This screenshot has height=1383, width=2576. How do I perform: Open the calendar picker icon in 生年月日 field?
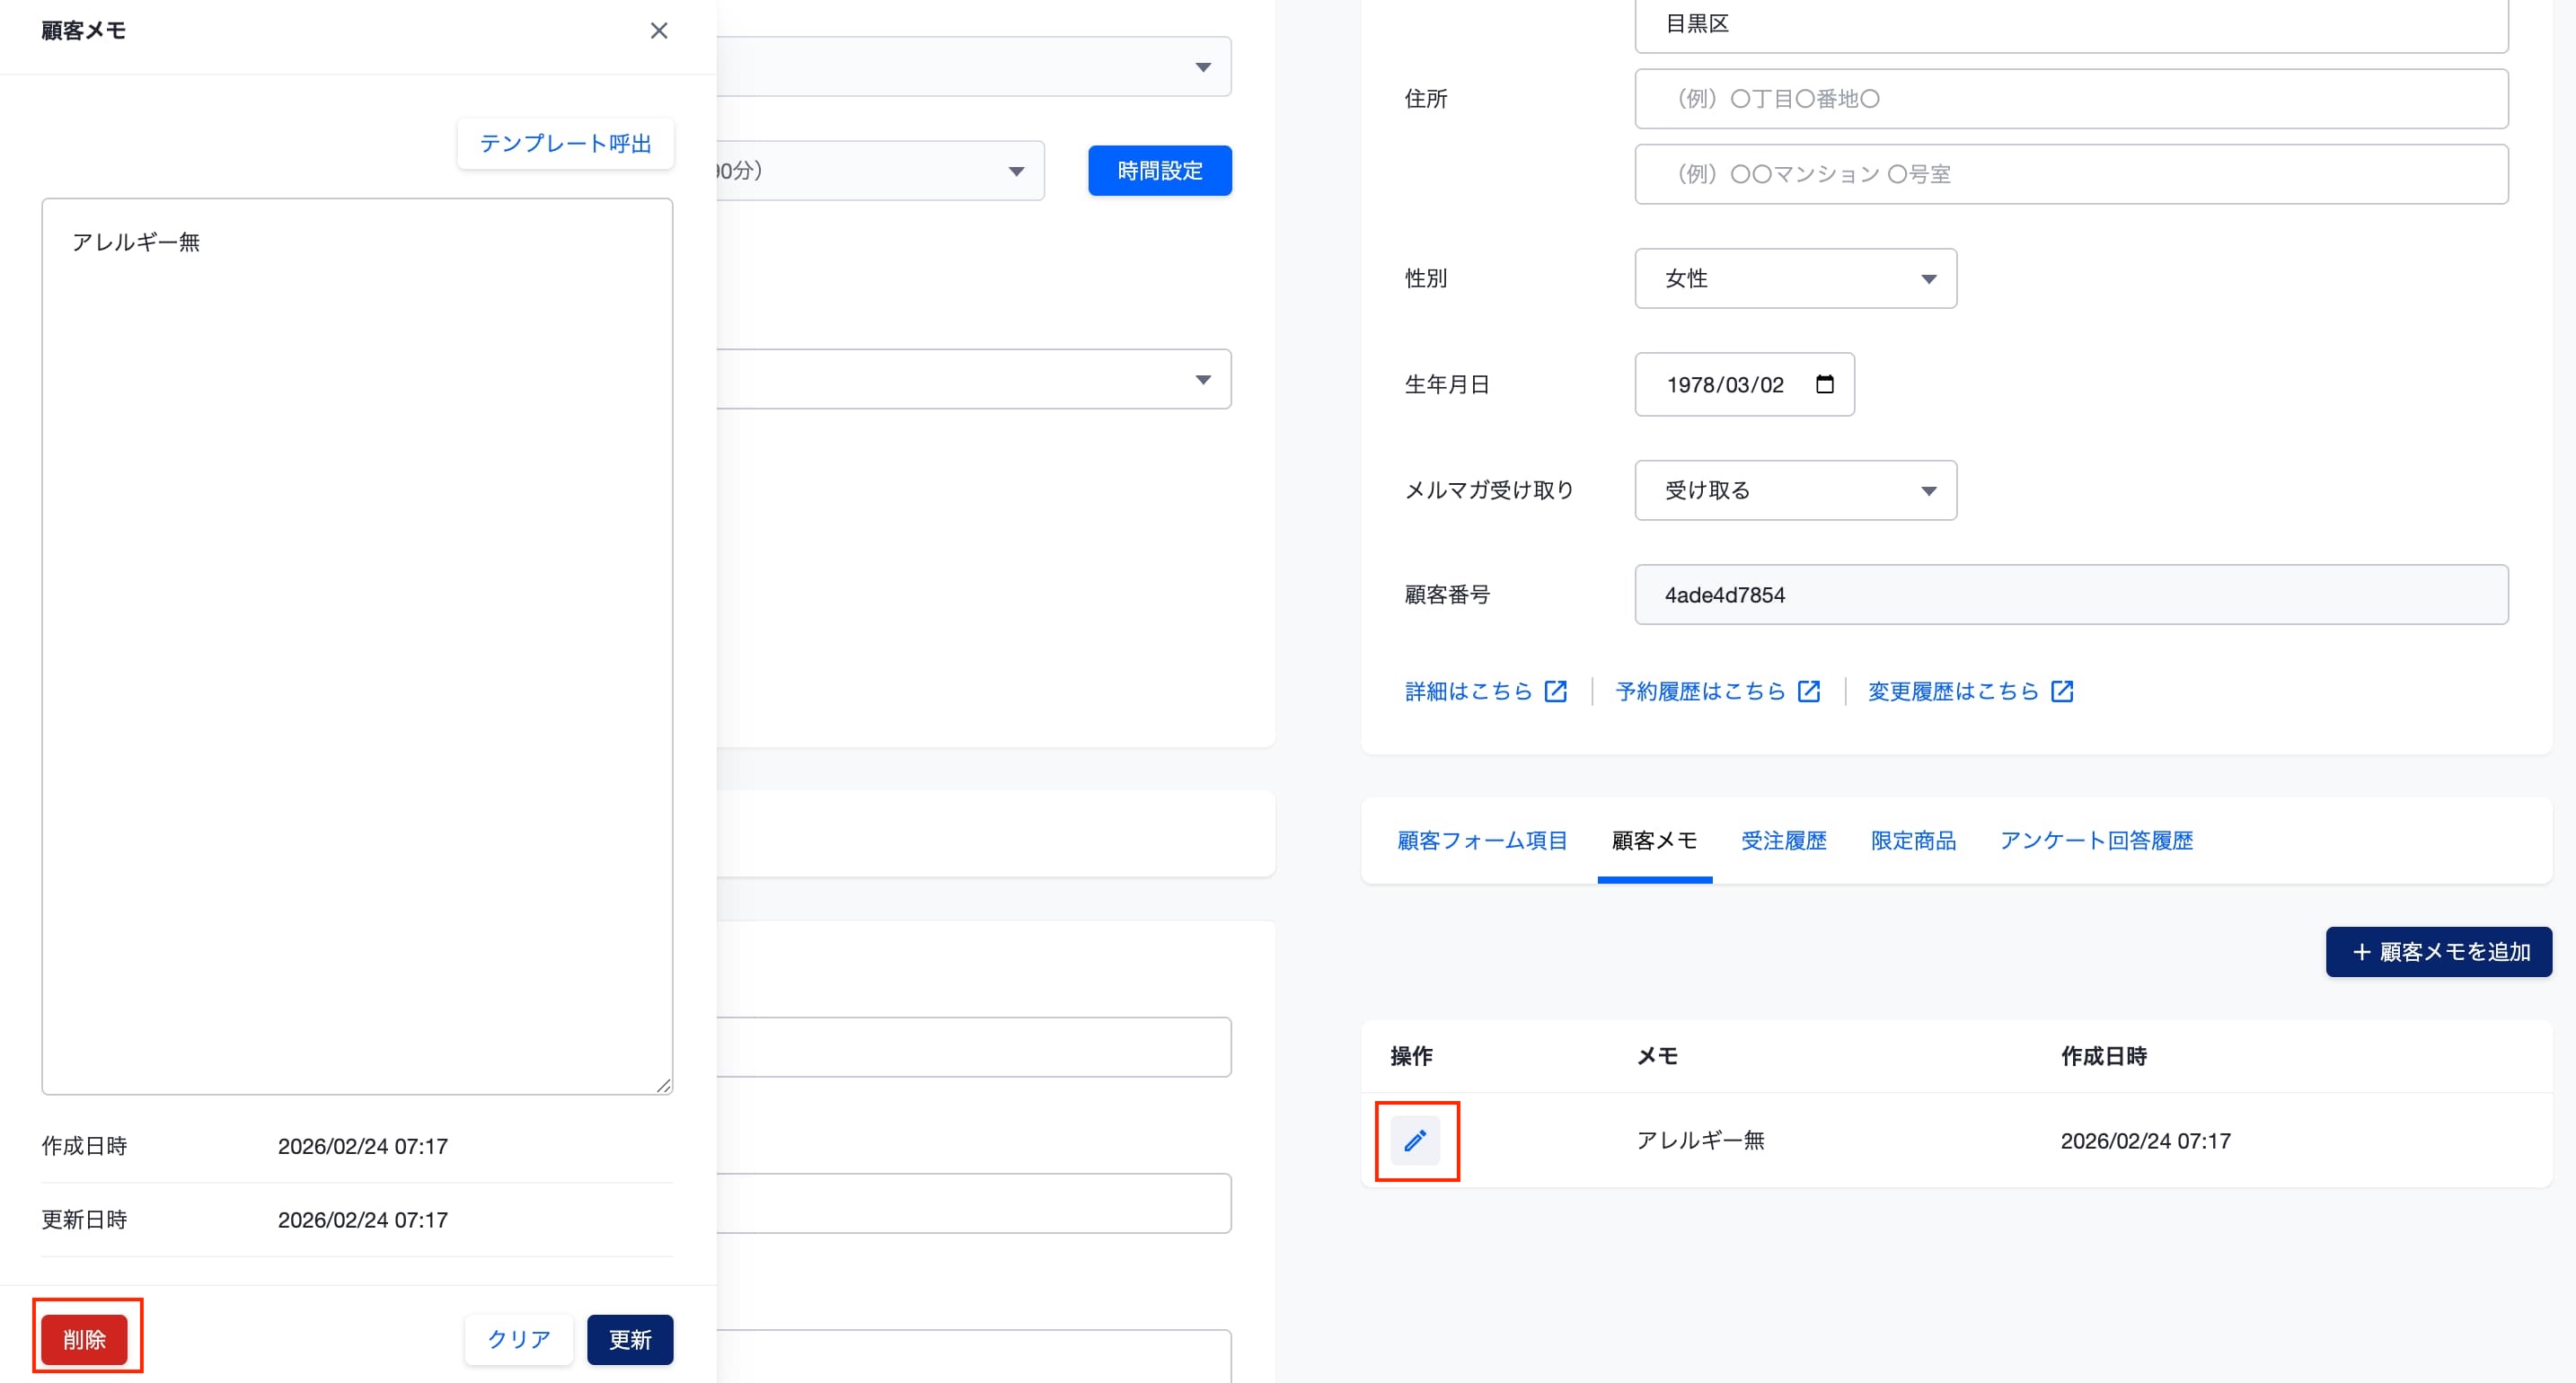[1824, 384]
